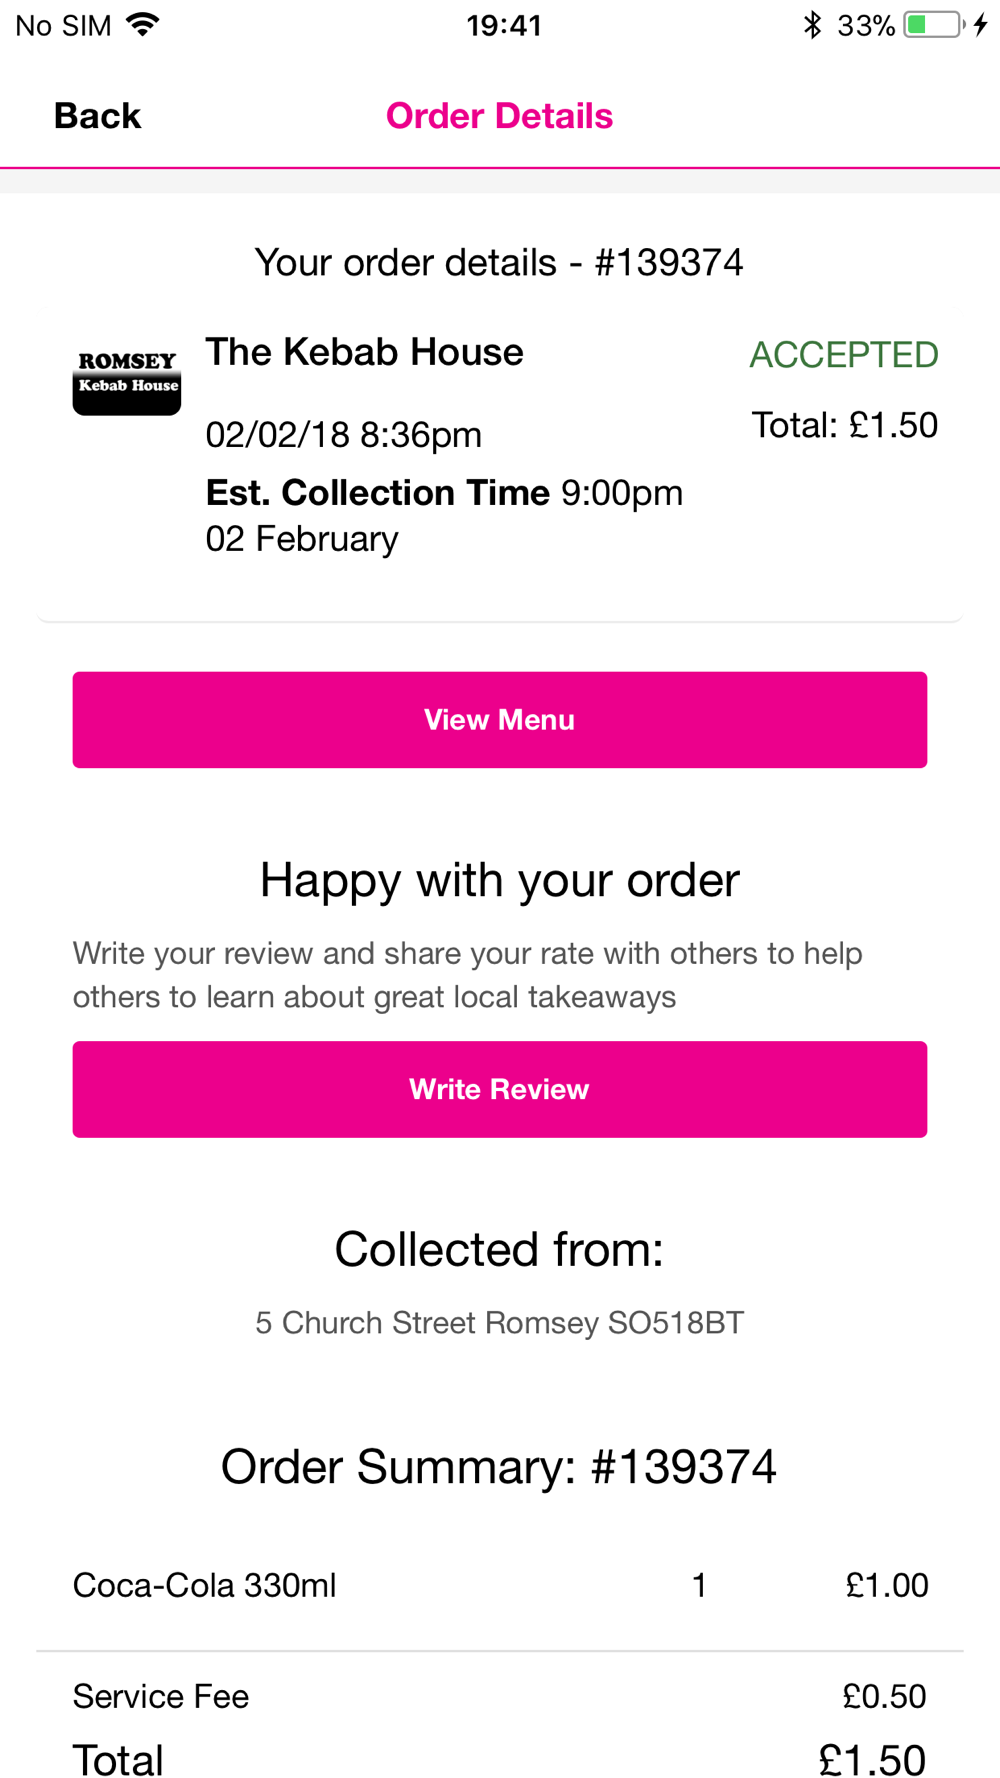Tap the 5 Church Street Romsey address
Viewport: 1000px width, 1778px height.
tap(499, 1323)
